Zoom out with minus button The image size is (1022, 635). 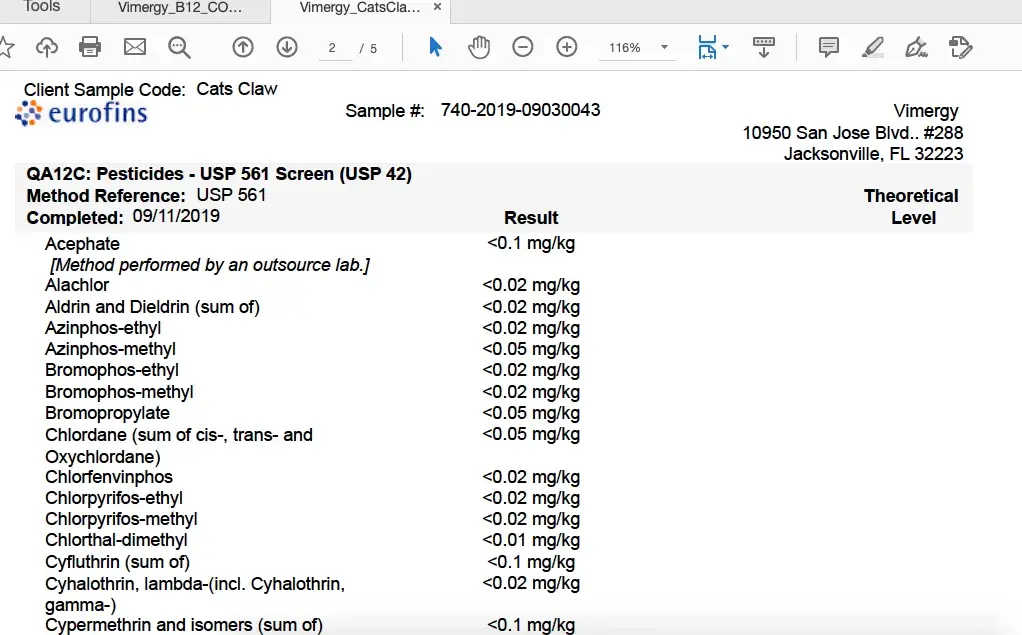click(523, 47)
